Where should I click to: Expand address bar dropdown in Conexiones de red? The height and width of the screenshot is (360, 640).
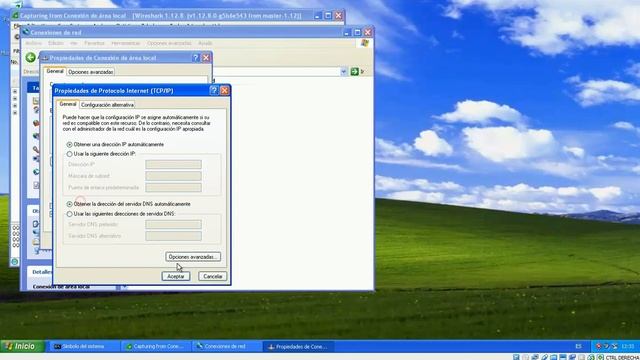[x=344, y=72]
